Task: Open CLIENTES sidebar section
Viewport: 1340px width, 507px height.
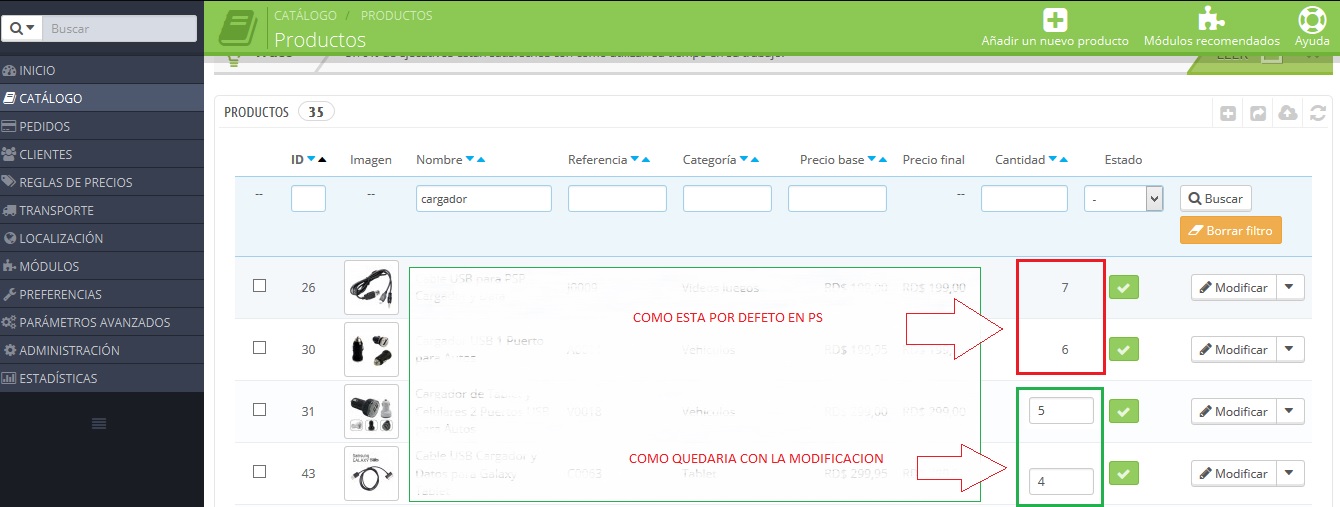Action: tap(102, 155)
